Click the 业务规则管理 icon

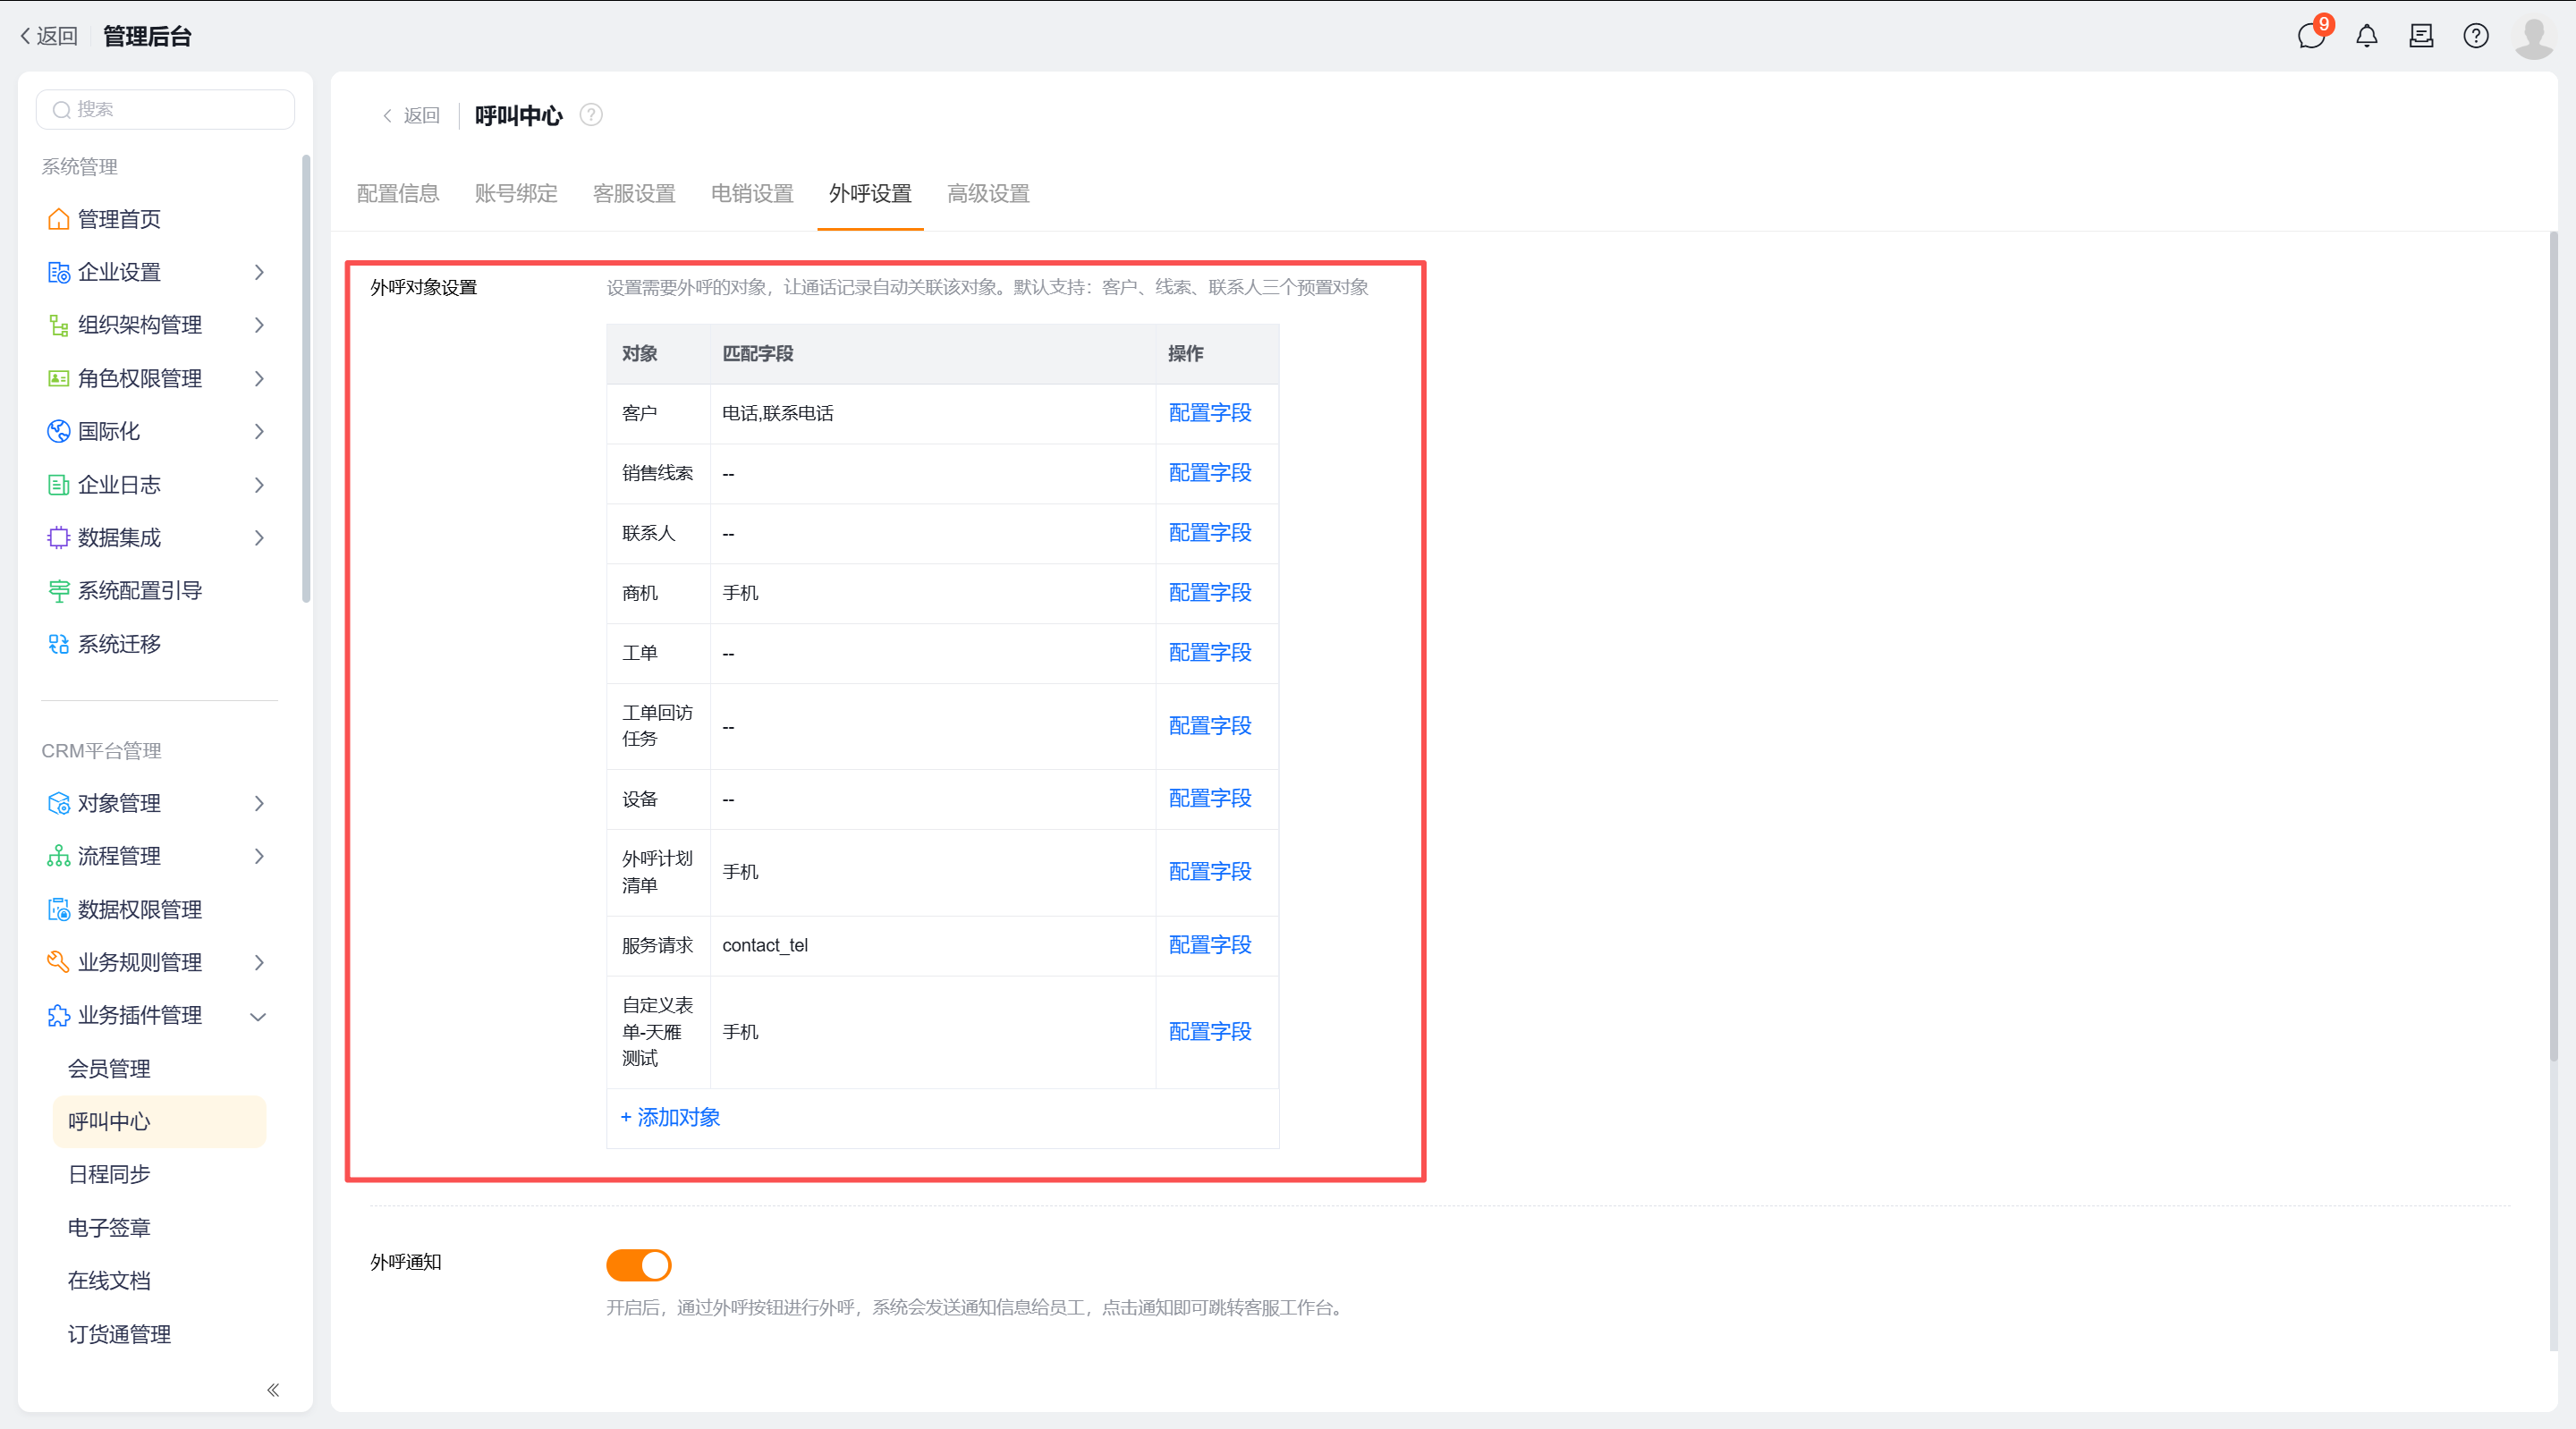[58, 962]
